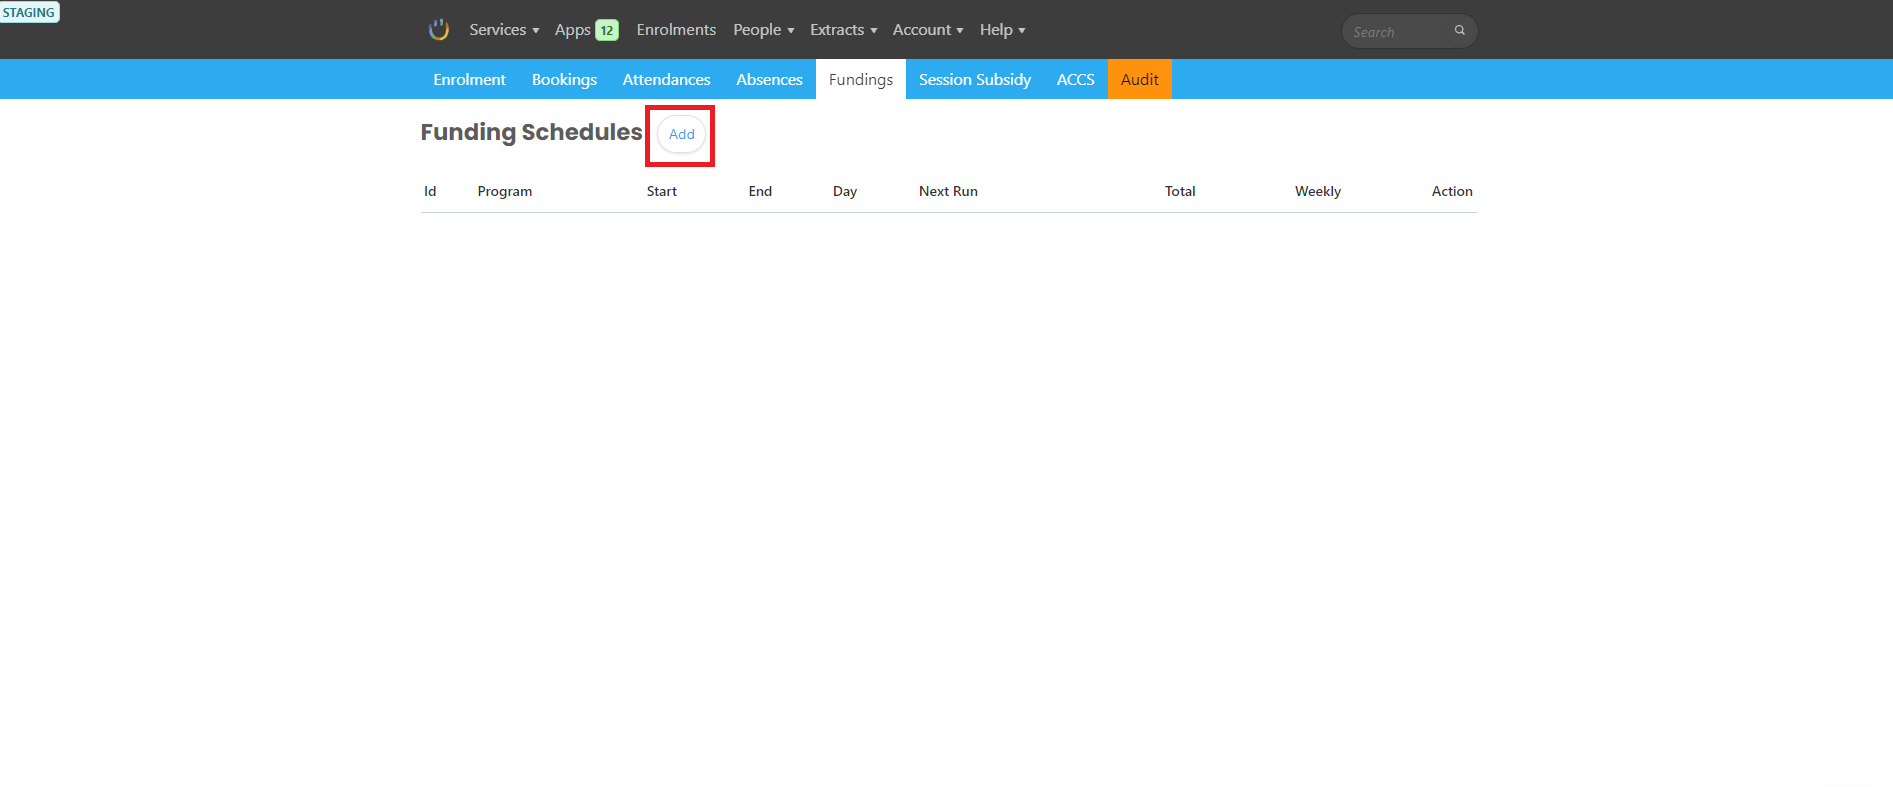Select the Fundings tab
Viewport: 1893px width, 787px height.
pyautogui.click(x=861, y=79)
